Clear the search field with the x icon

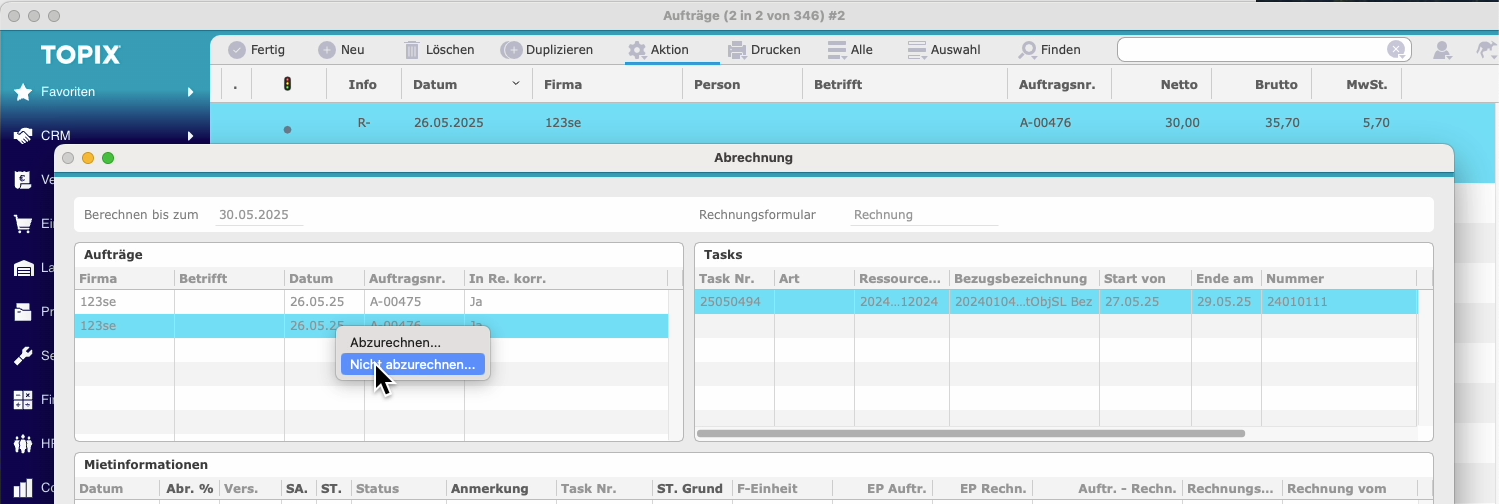pos(1395,49)
